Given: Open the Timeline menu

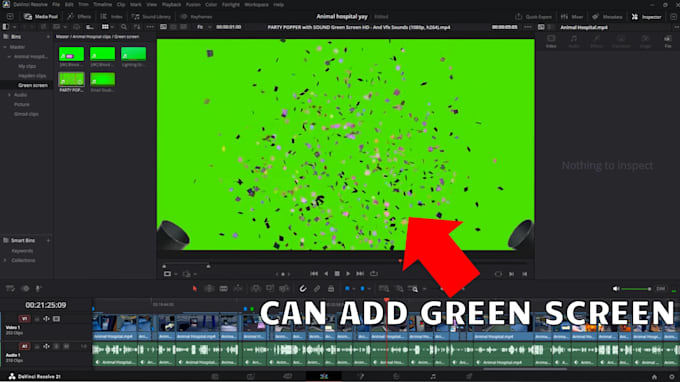Looking at the screenshot, I should [x=102, y=4].
